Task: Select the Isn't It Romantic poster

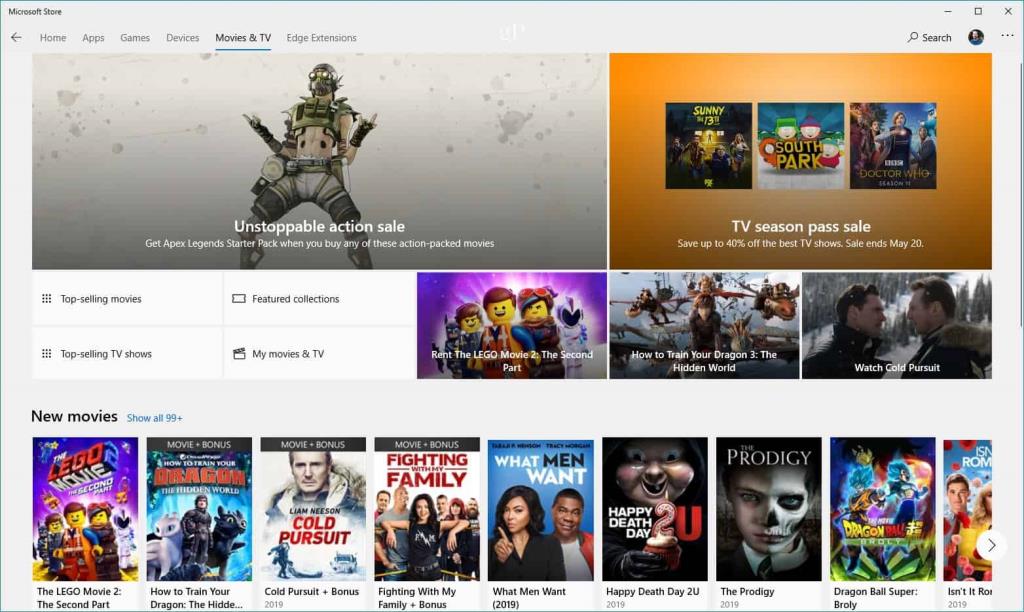Action: click(x=968, y=509)
